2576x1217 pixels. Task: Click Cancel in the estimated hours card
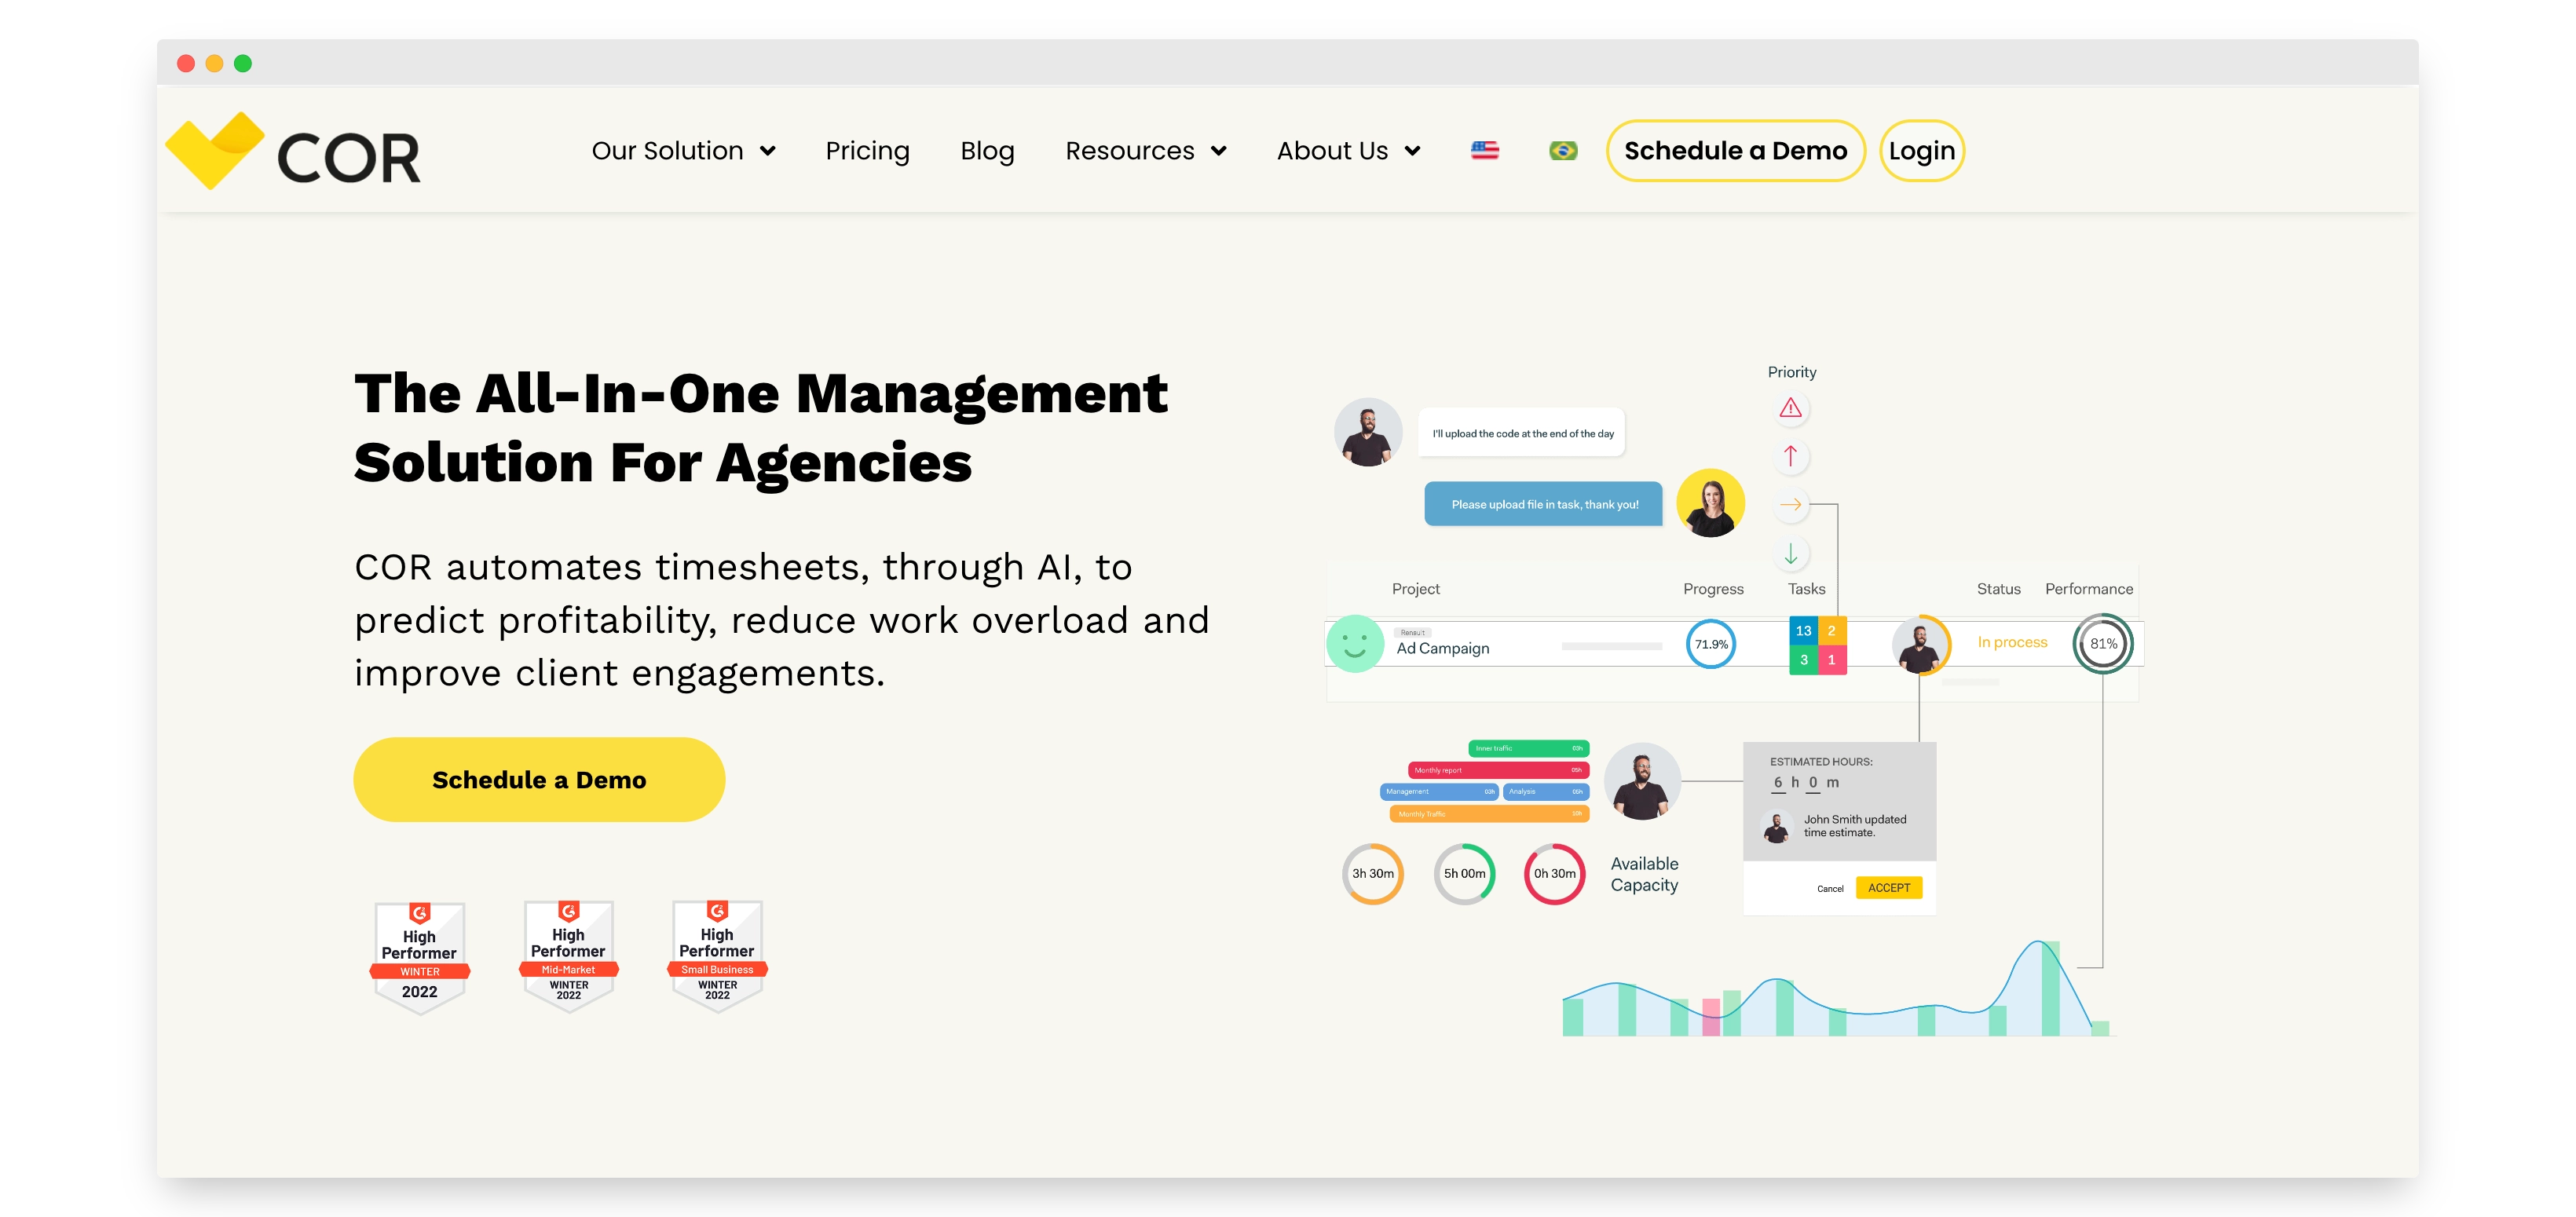click(1830, 887)
